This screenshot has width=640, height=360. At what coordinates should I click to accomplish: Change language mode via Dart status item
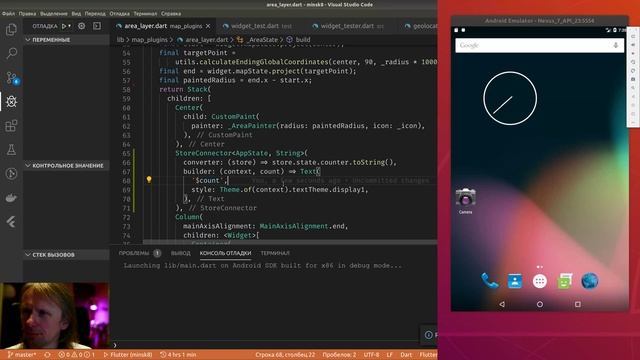point(406,355)
